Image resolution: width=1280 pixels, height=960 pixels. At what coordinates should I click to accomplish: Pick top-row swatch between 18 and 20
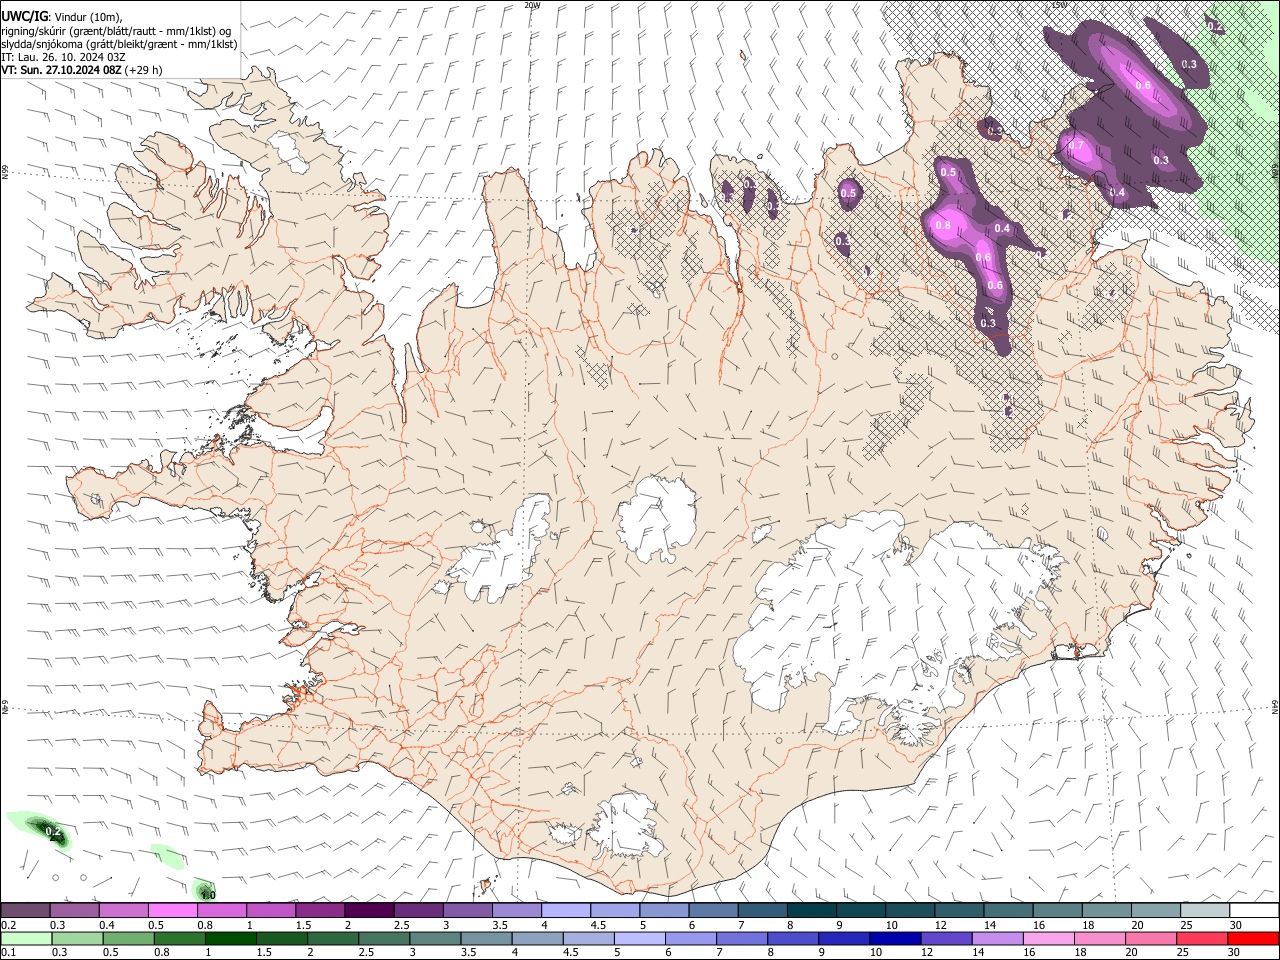tap(1106, 911)
